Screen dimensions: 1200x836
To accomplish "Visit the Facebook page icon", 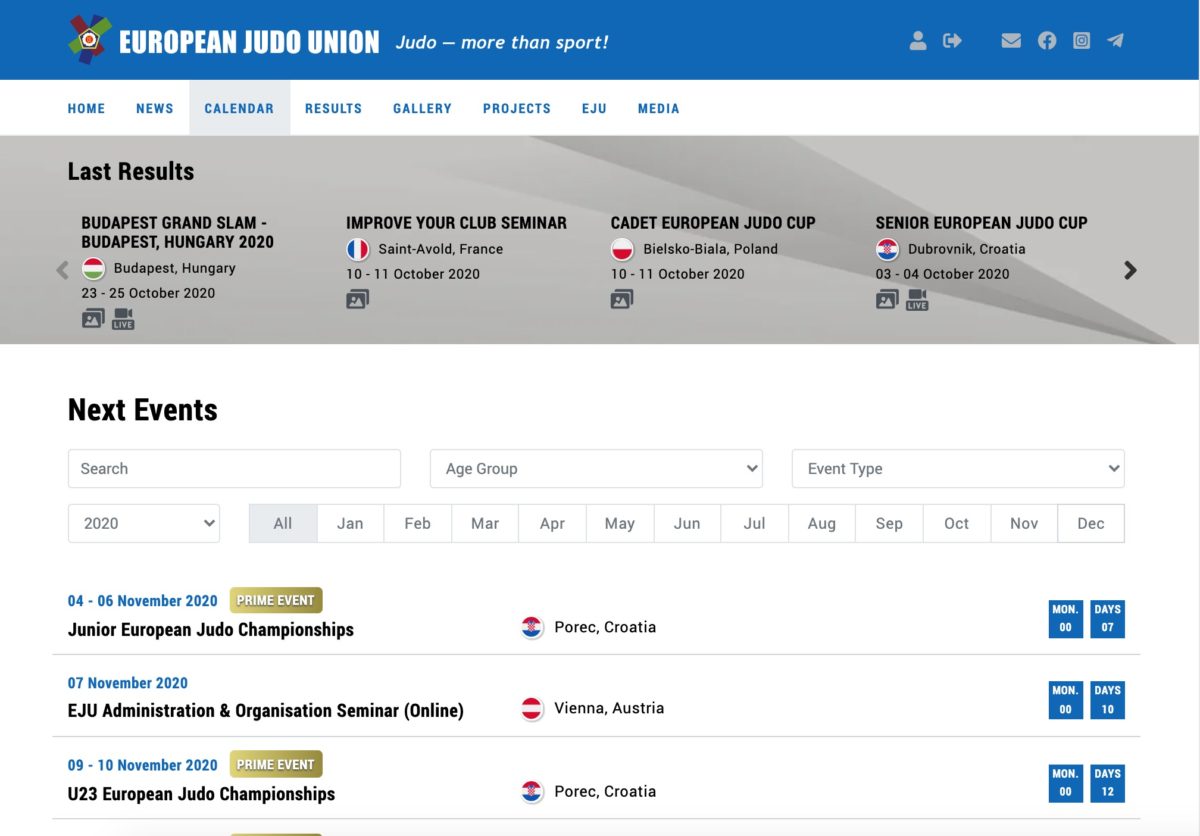I will (1046, 41).
